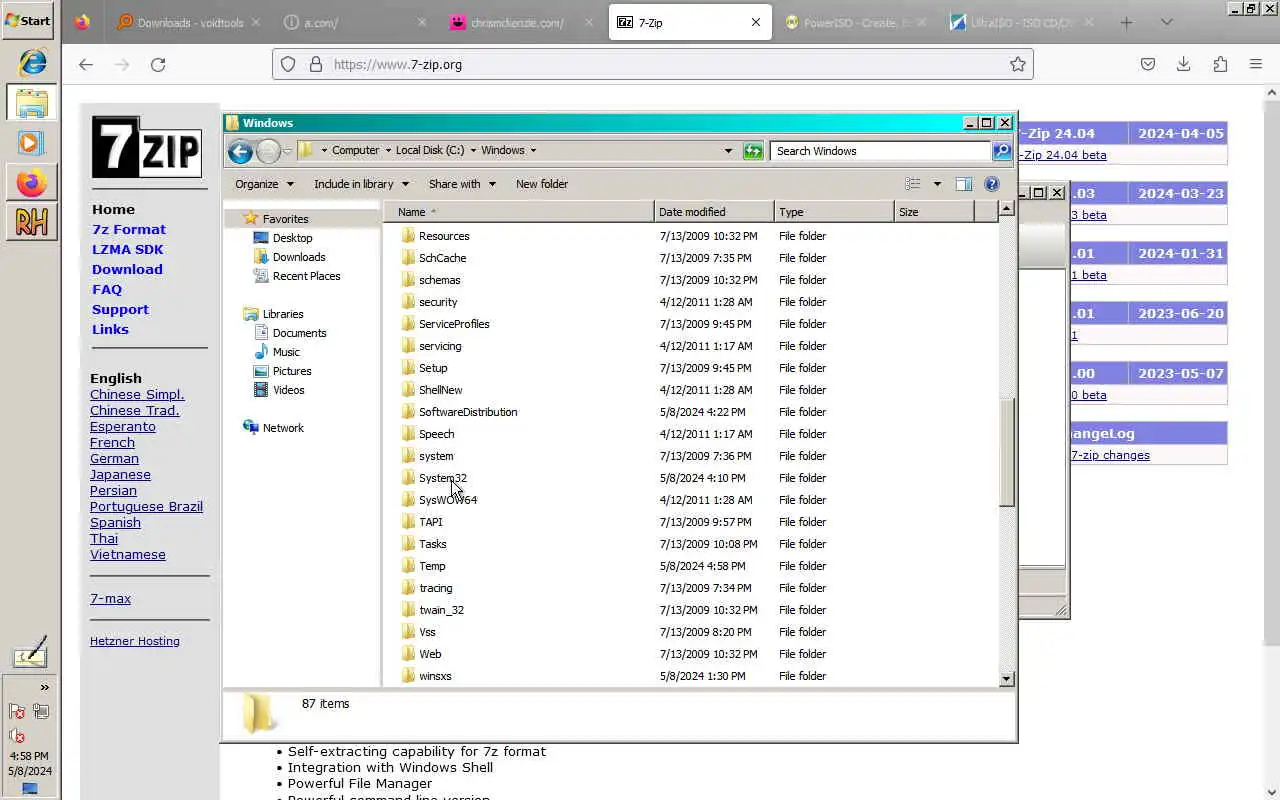The image size is (1280, 800).
Task: Open the Share with dropdown
Action: coord(461,184)
